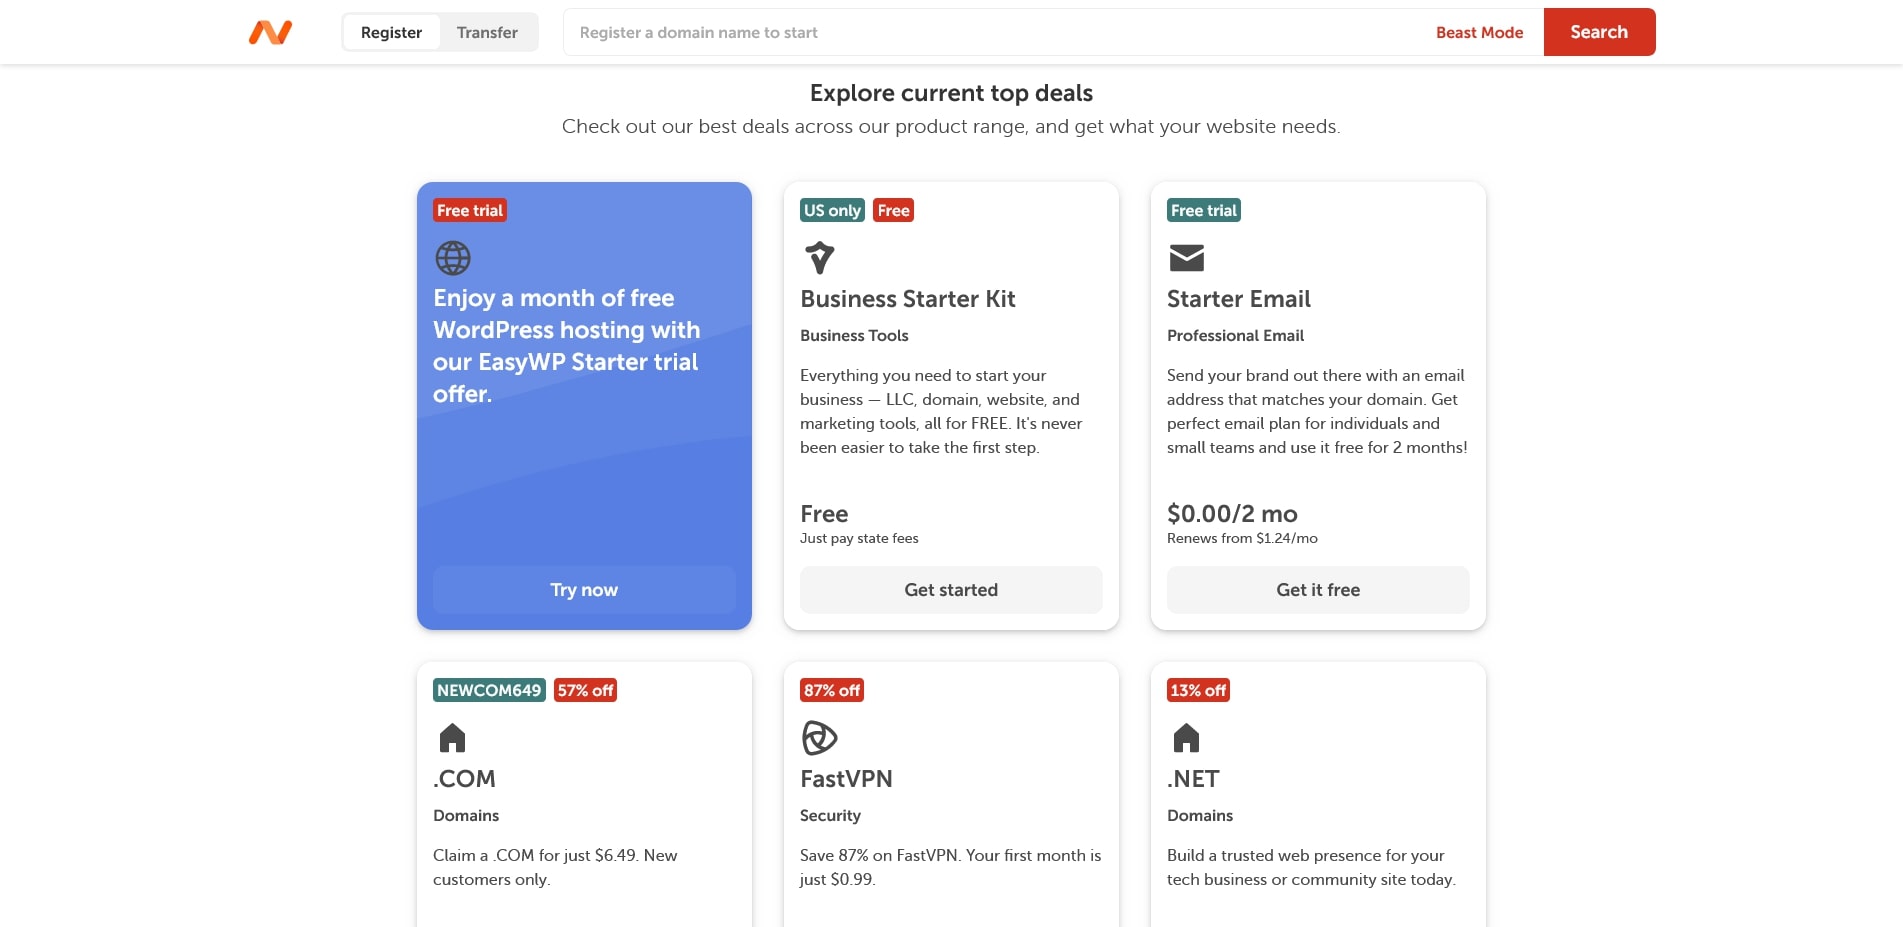The width and height of the screenshot is (1903, 927).
Task: Click Try now on the EasyWP offer
Action: point(584,589)
